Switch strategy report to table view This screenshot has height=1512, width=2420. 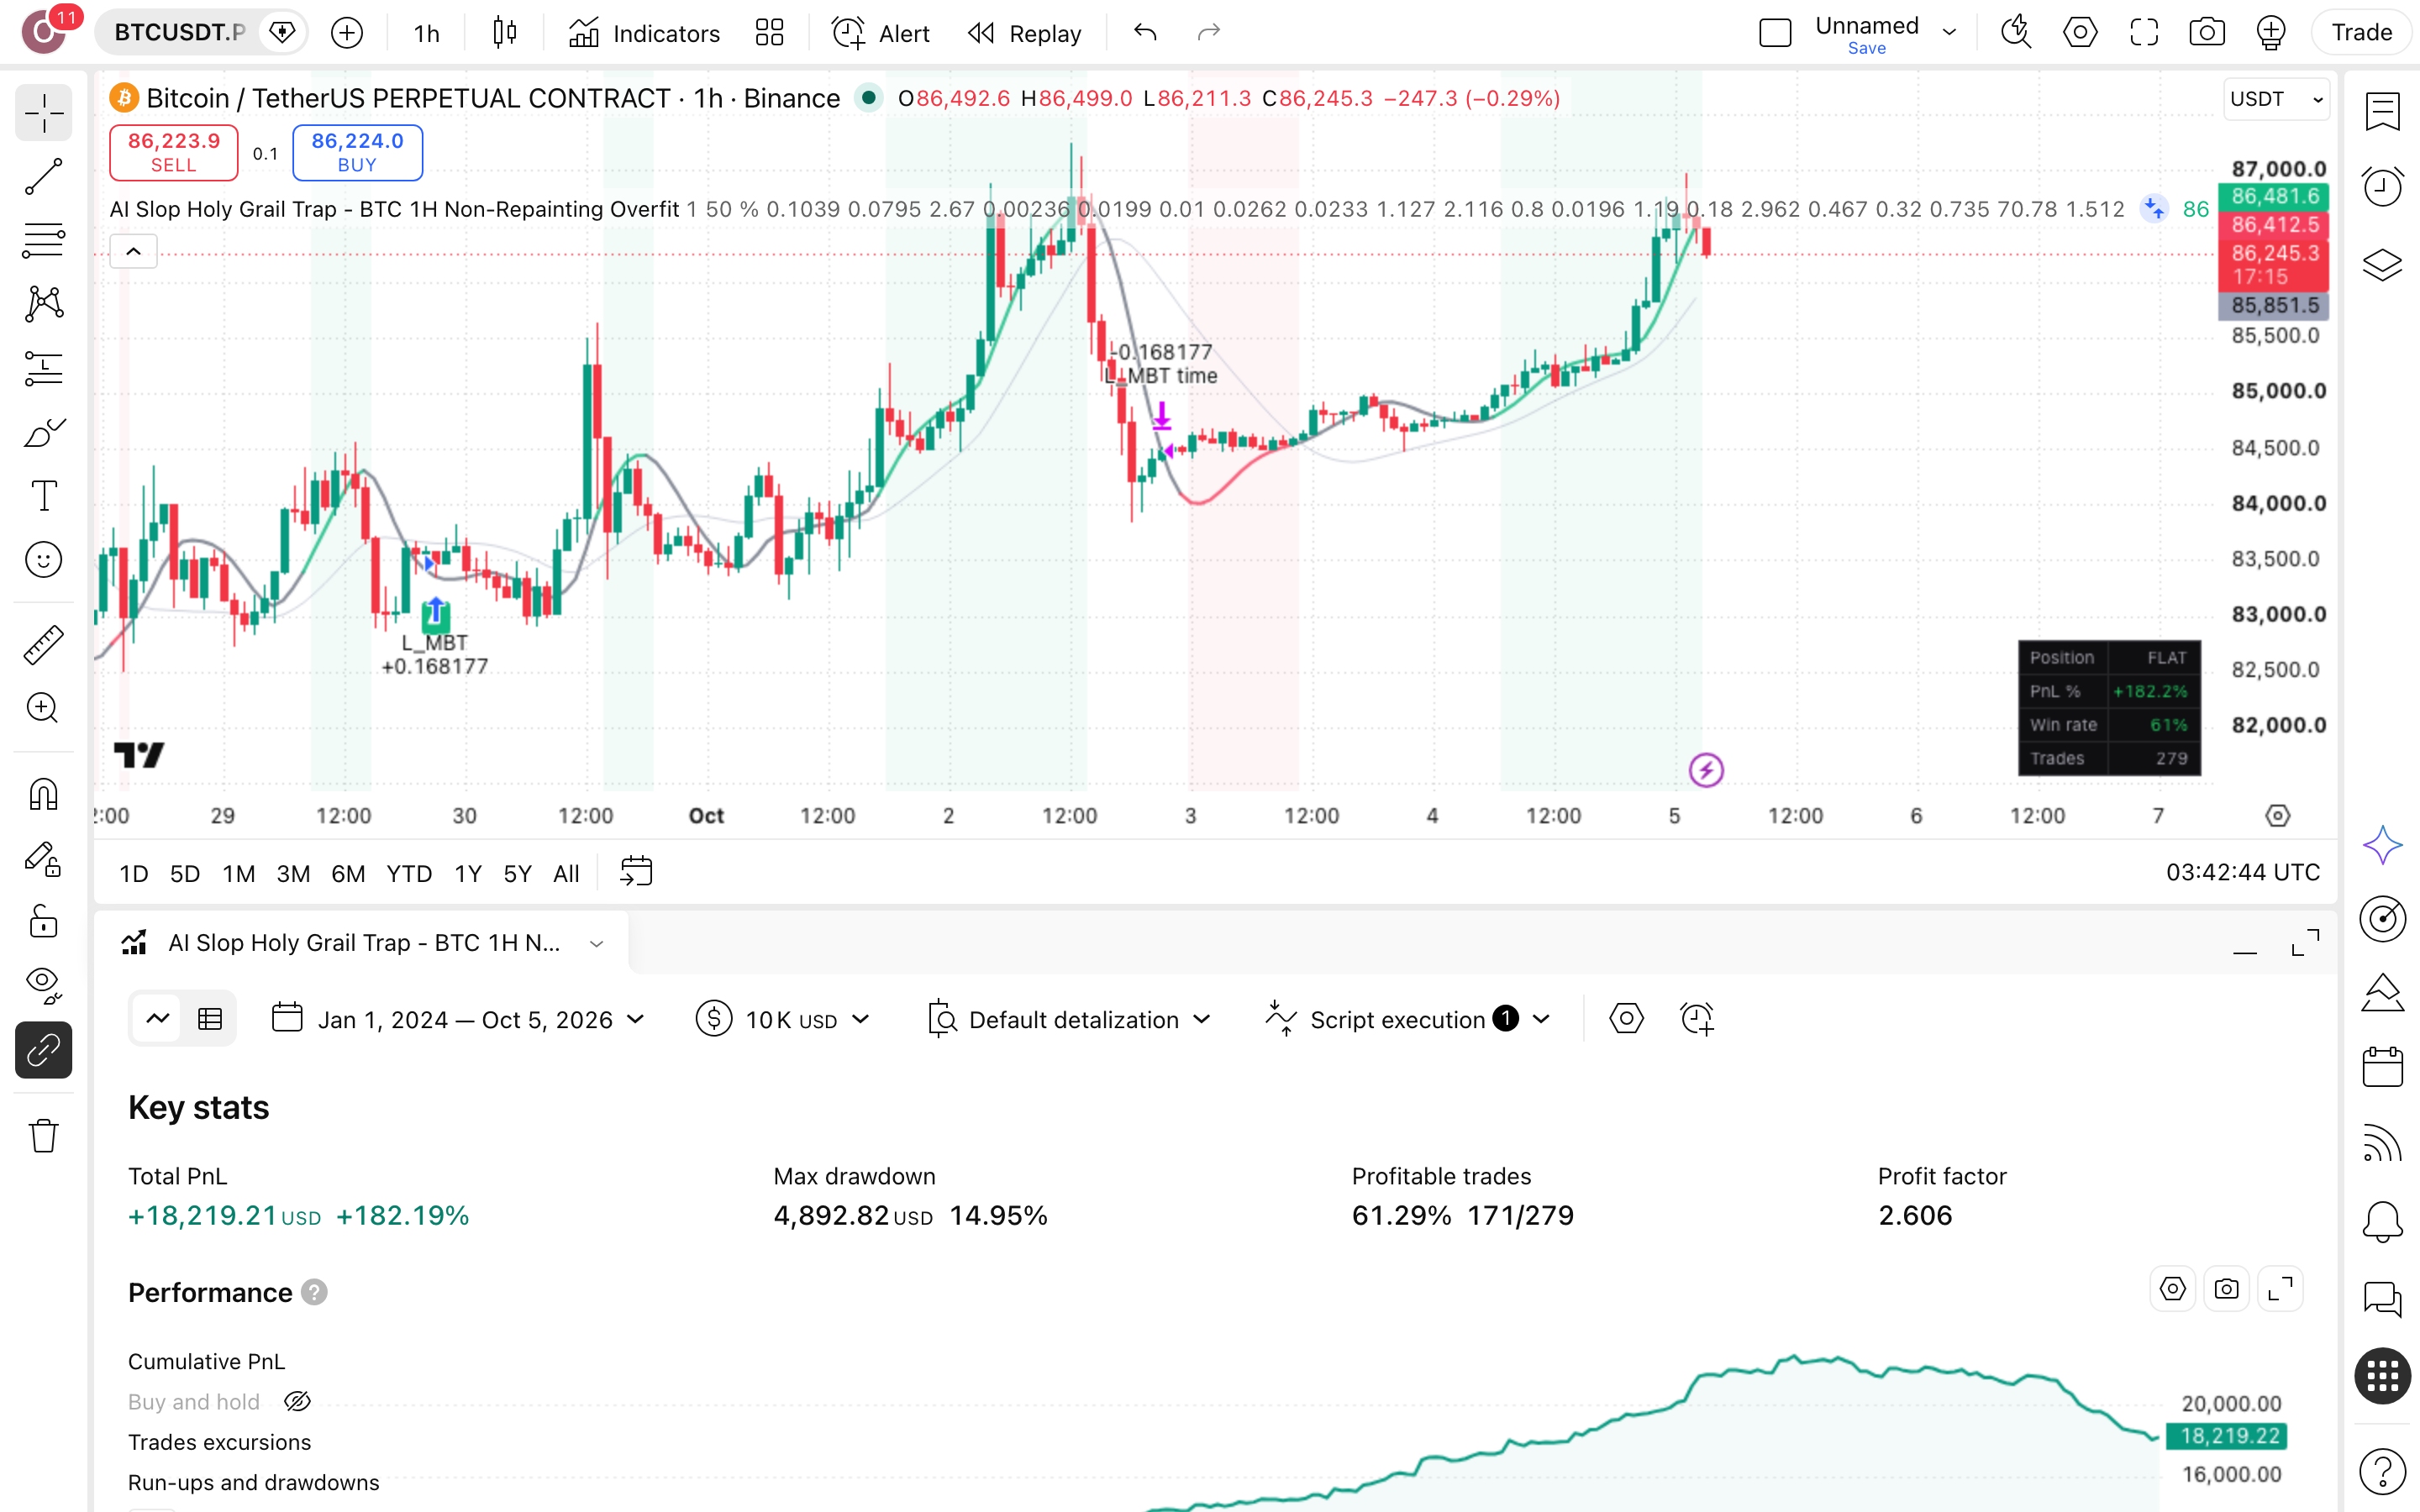pos(210,1019)
